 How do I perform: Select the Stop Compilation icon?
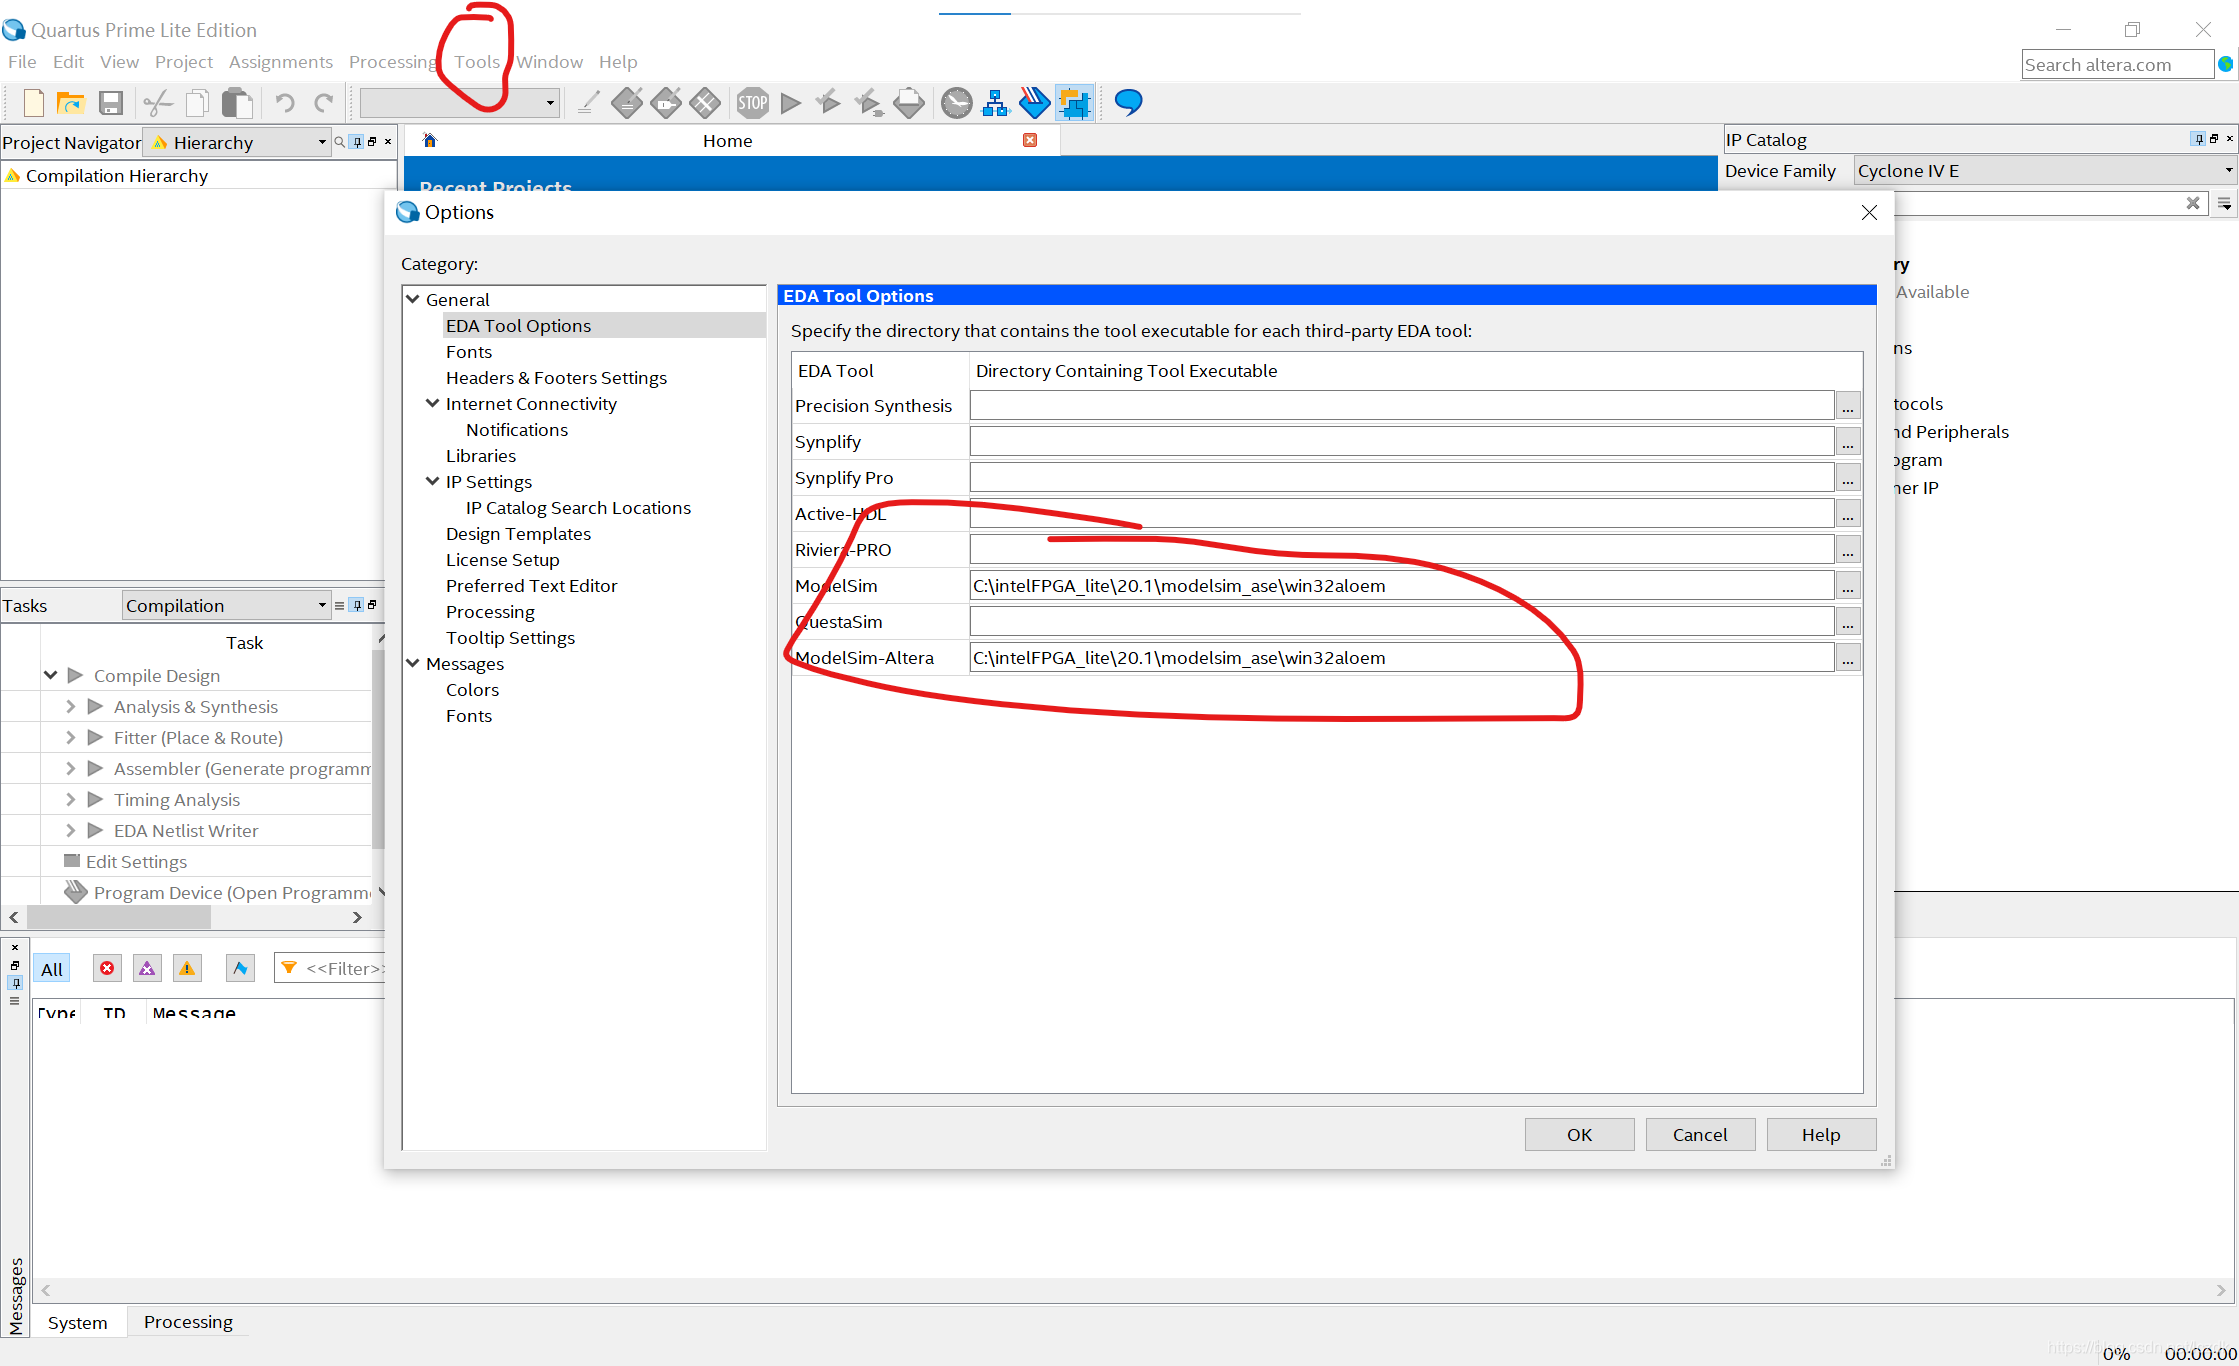(x=752, y=102)
